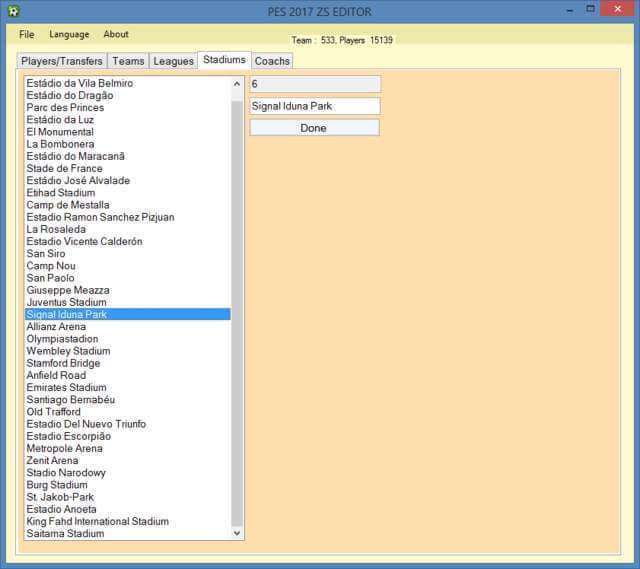This screenshot has height=569, width=640.
Task: Click the stadium name field with Signal Iduna Park
Action: point(314,106)
